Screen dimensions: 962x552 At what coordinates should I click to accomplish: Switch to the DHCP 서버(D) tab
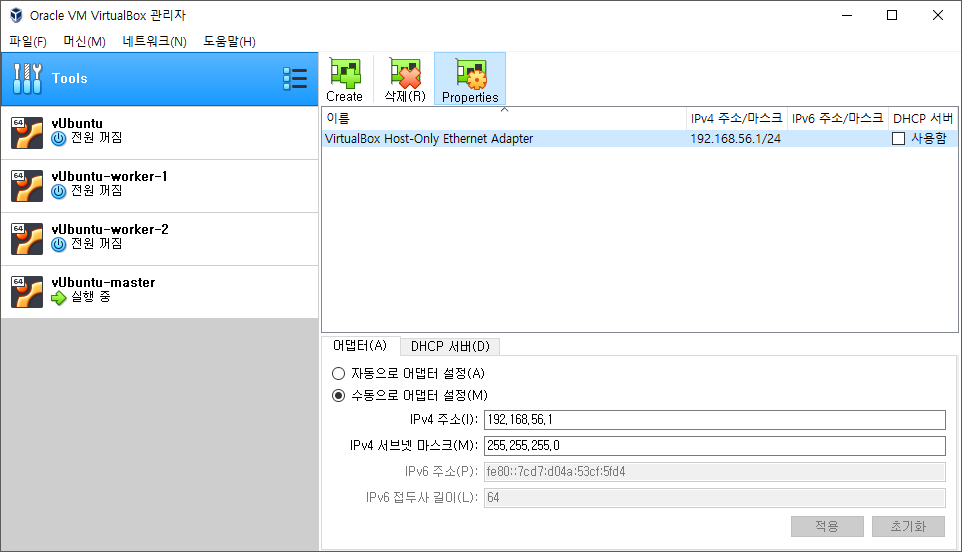[450, 347]
